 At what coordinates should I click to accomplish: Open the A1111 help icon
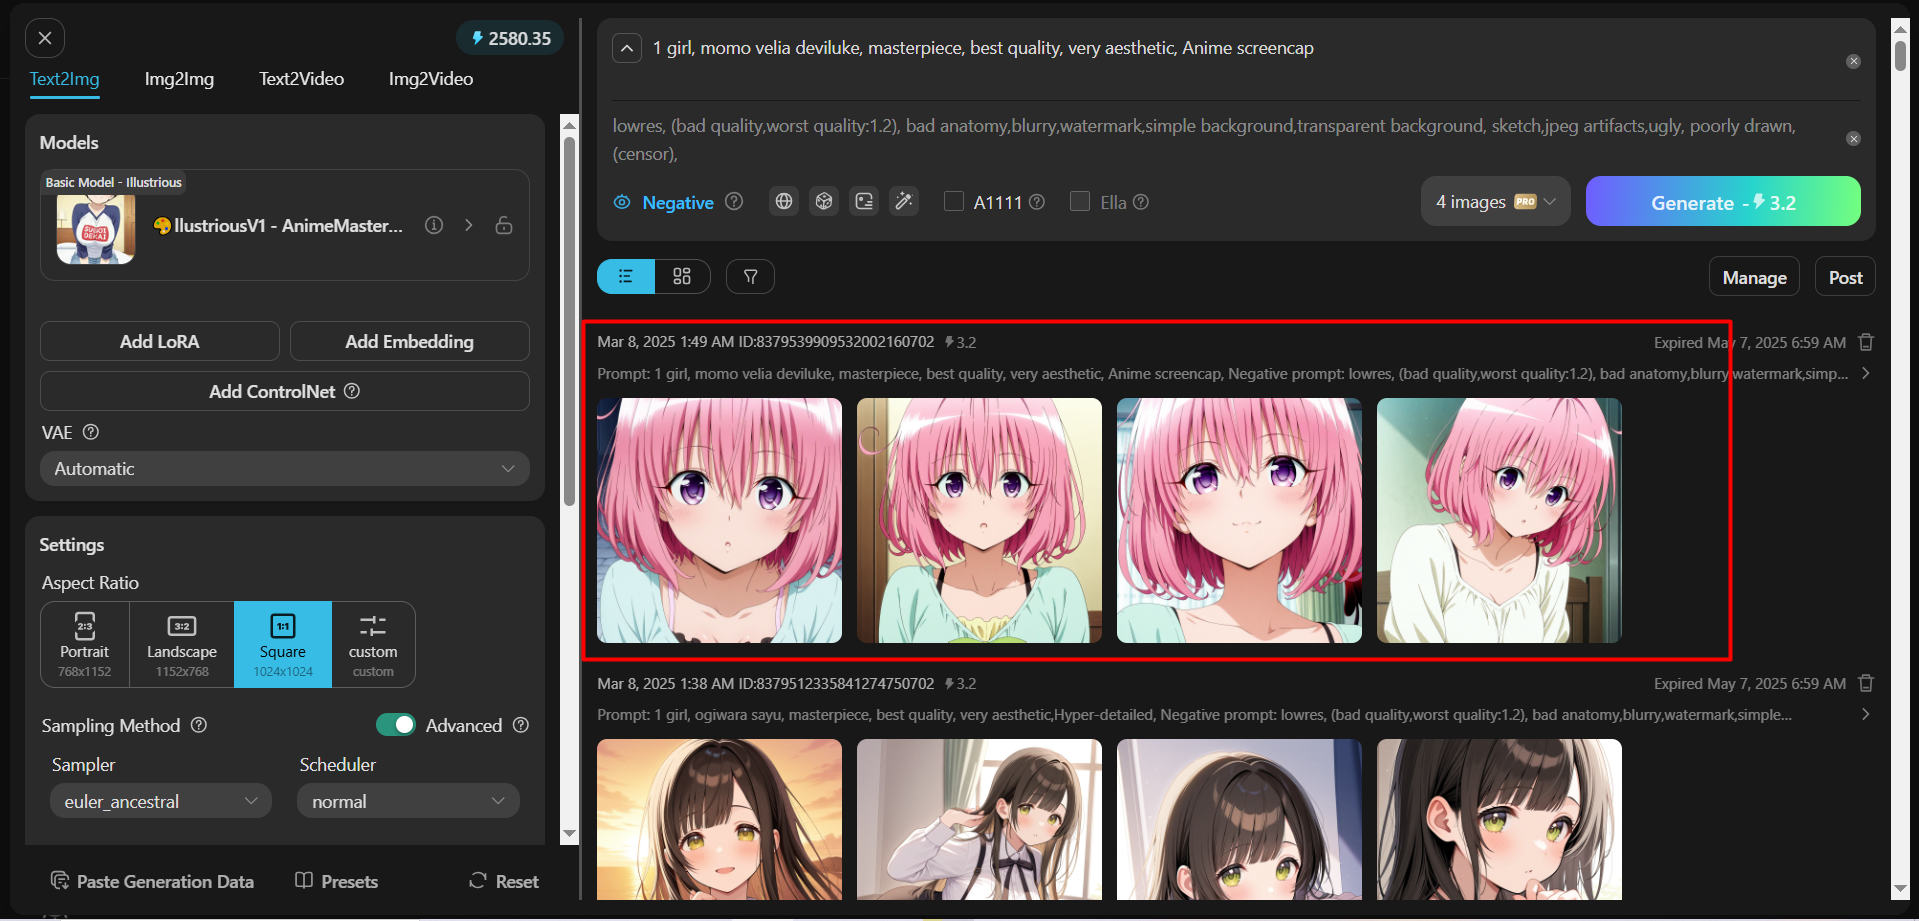[x=1037, y=201]
